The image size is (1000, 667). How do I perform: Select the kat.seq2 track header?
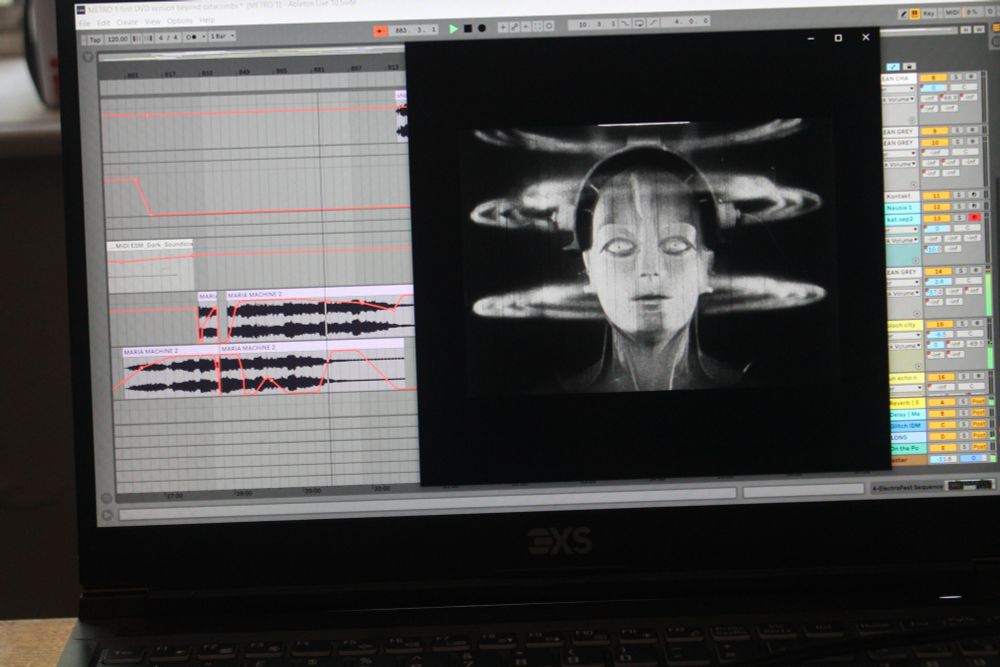902,219
